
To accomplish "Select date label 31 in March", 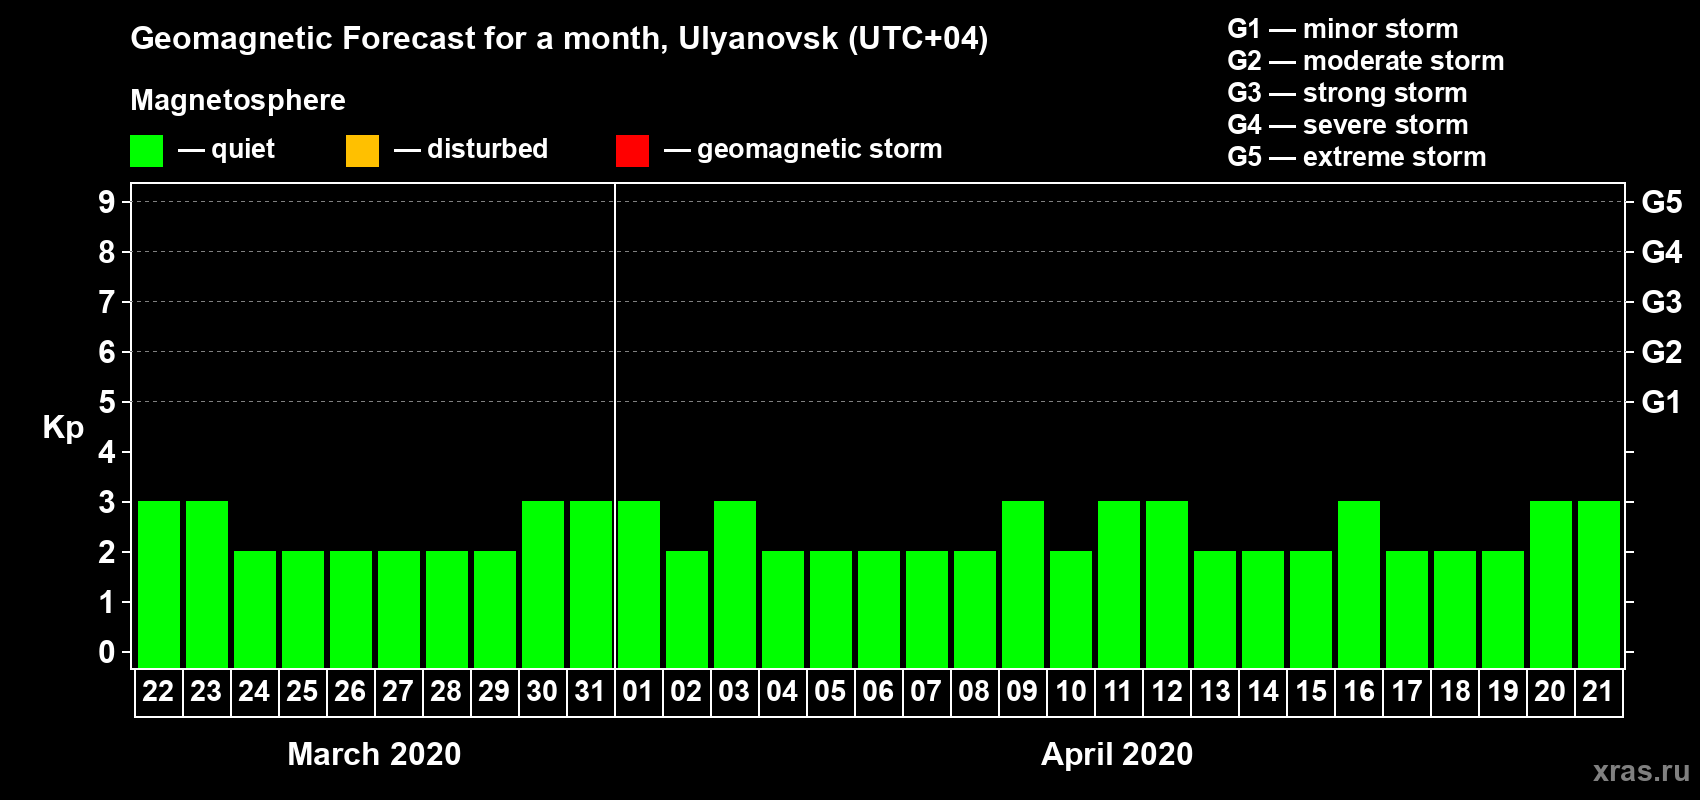I will pos(590,691).
